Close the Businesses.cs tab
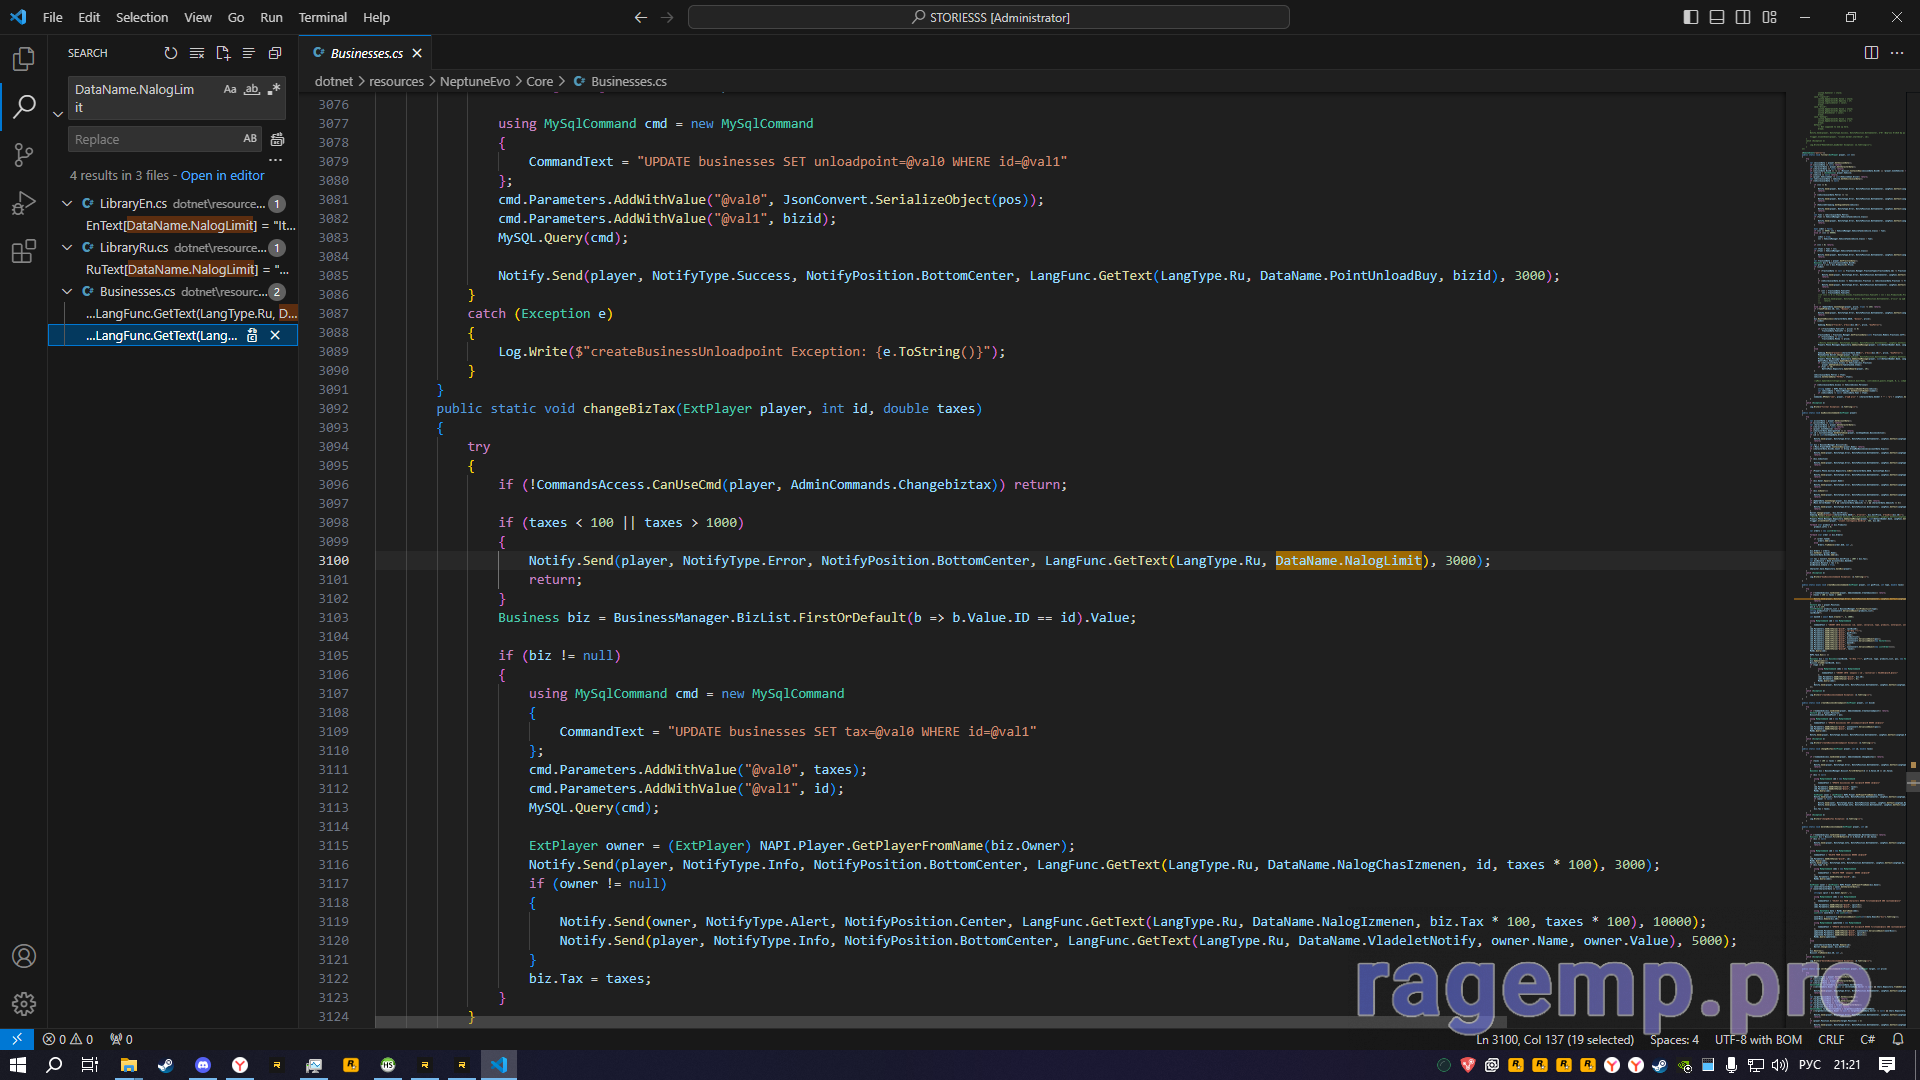The image size is (1920, 1080). coord(417,53)
